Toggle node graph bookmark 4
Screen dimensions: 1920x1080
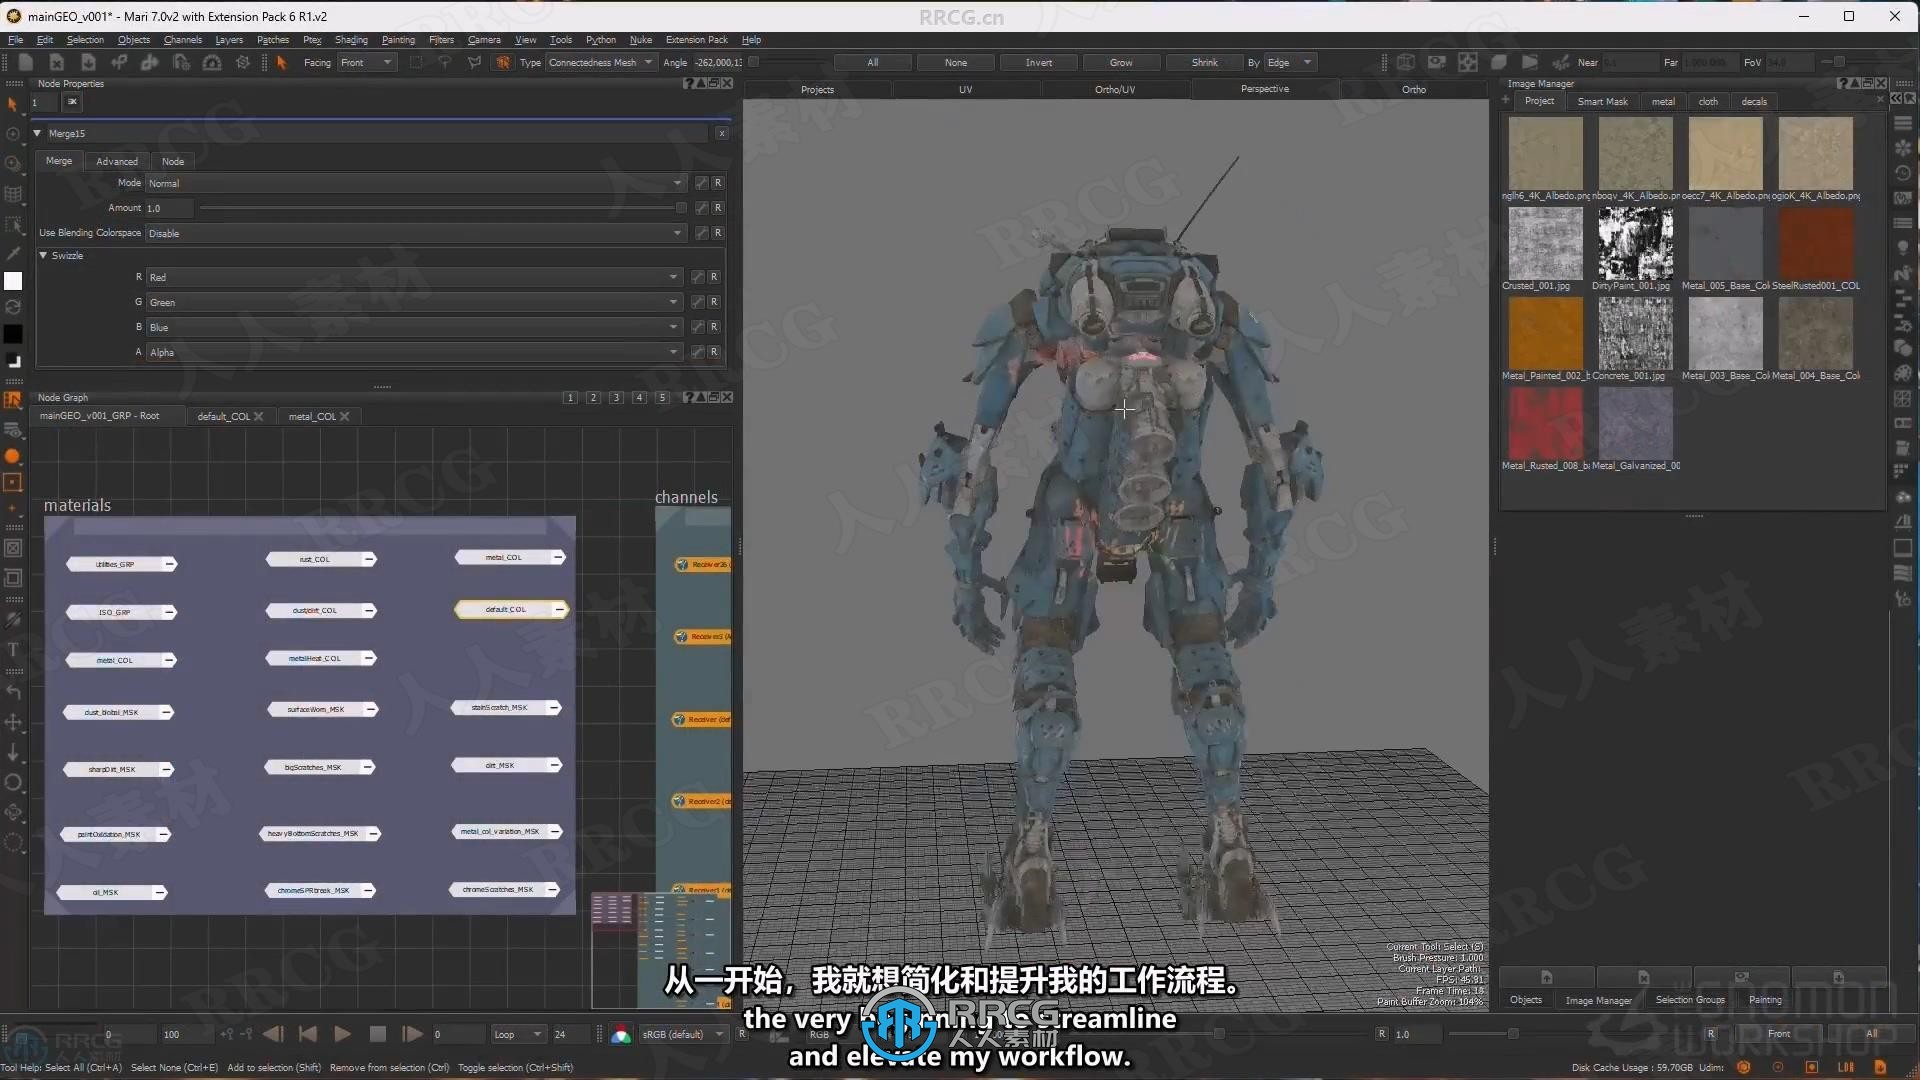(x=639, y=398)
